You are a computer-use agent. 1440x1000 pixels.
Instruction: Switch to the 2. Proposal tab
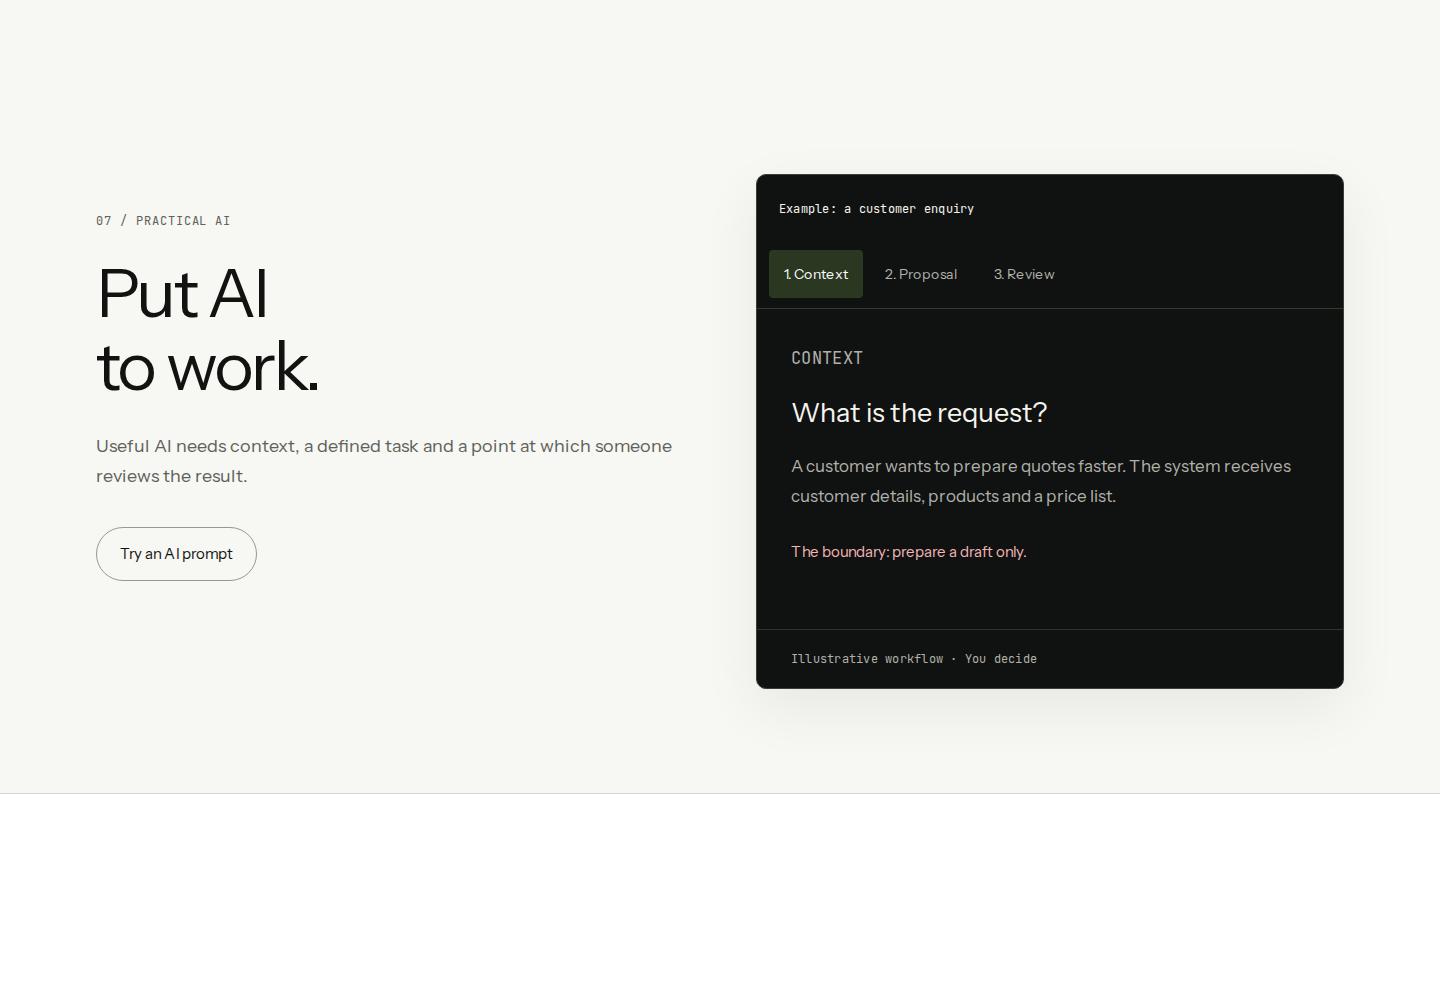(x=921, y=274)
